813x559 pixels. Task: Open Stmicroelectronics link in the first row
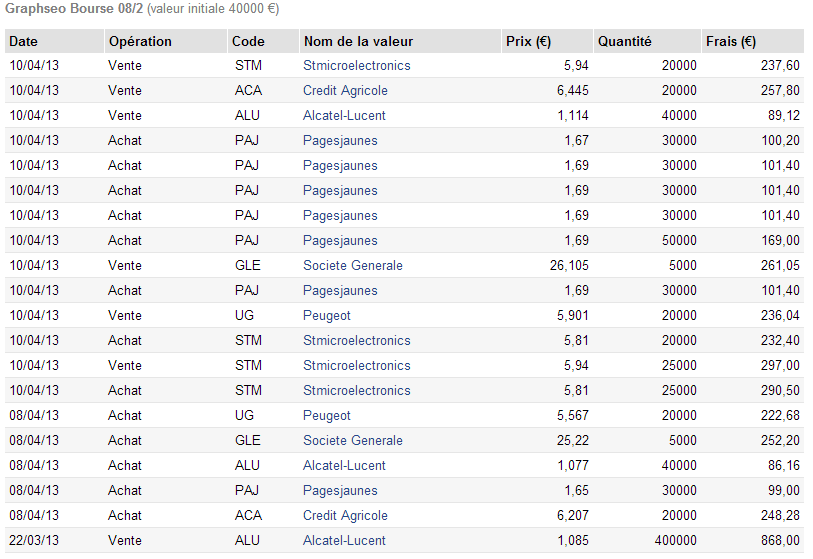point(356,65)
